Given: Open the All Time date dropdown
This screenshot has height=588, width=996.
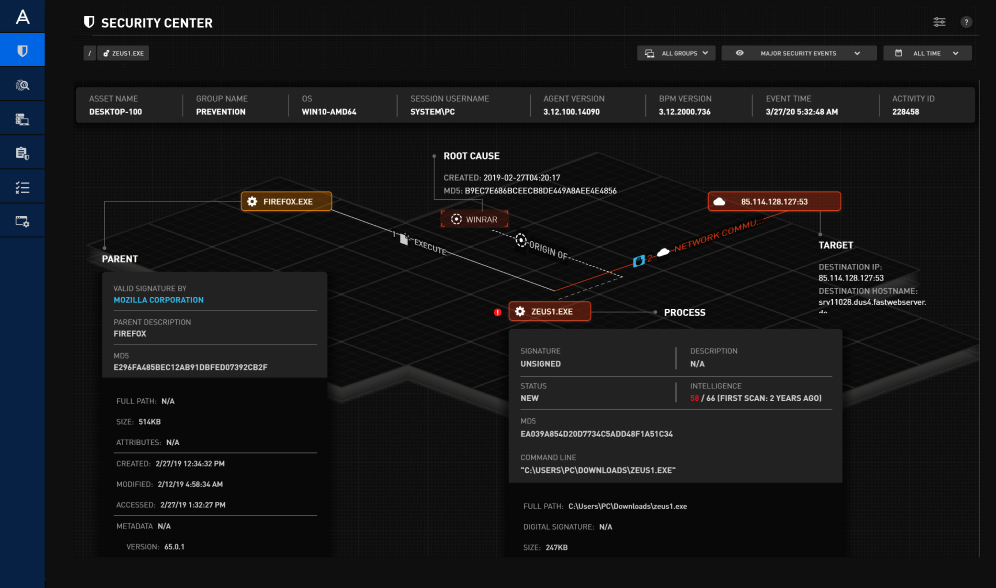Looking at the screenshot, I should pos(927,53).
